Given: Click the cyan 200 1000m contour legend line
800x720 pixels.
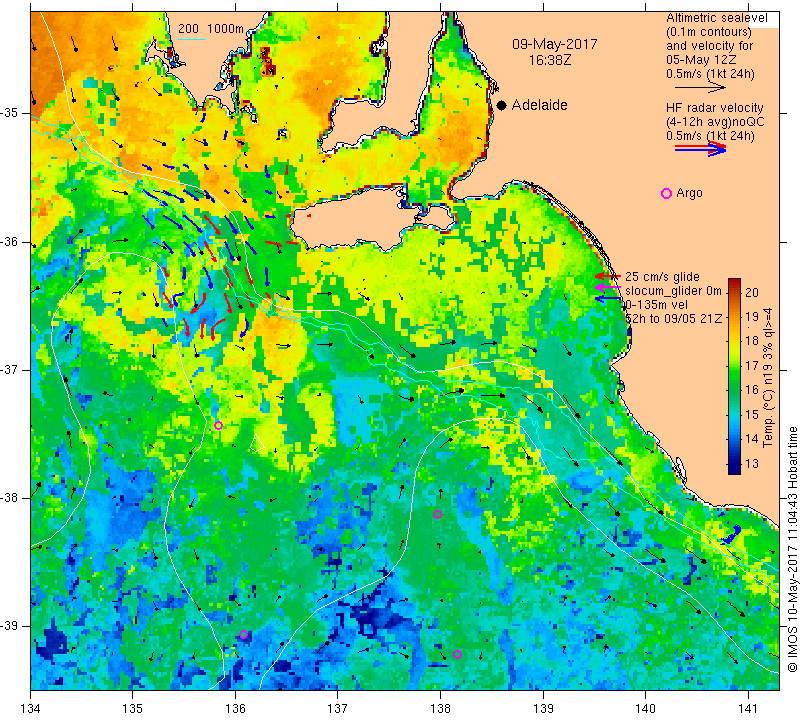Looking at the screenshot, I should point(191,39).
